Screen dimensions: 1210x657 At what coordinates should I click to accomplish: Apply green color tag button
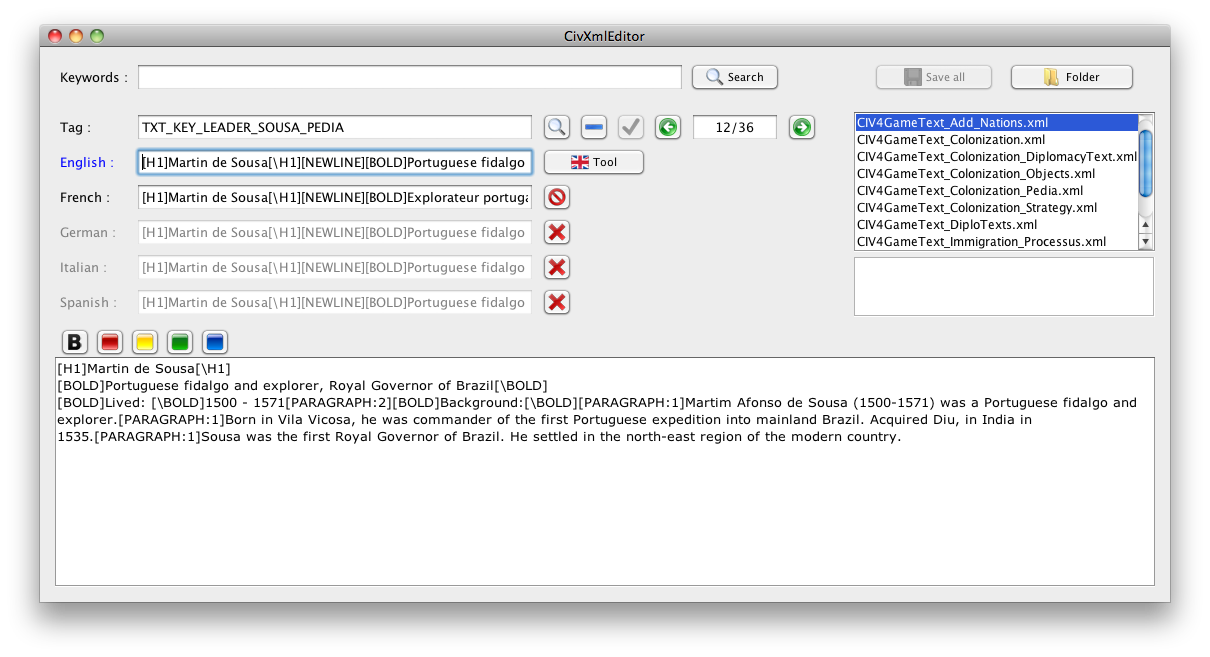(180, 342)
